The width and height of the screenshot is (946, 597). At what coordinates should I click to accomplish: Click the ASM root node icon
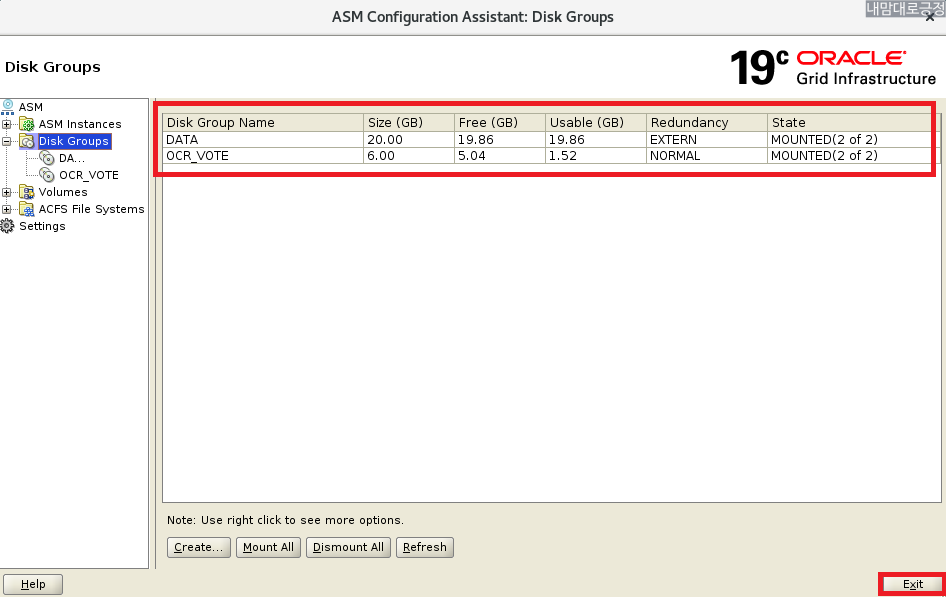pos(7,107)
